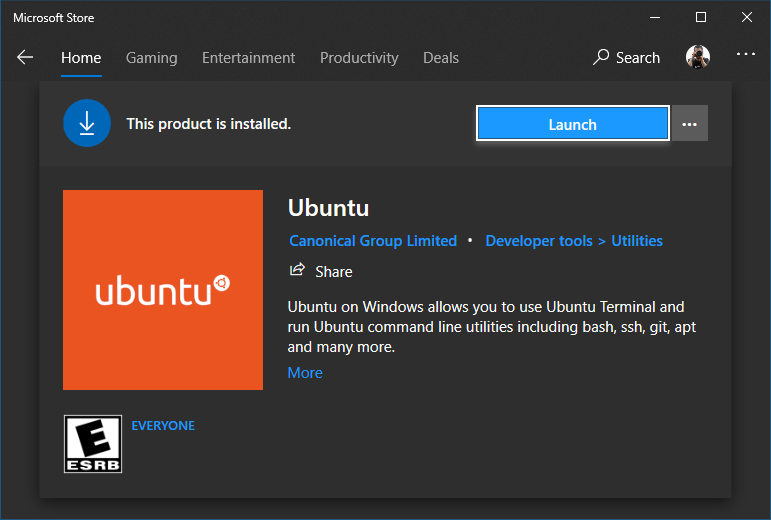Viewport: 771px width, 520px height.
Task: Open the Deals tab
Action: pos(441,58)
